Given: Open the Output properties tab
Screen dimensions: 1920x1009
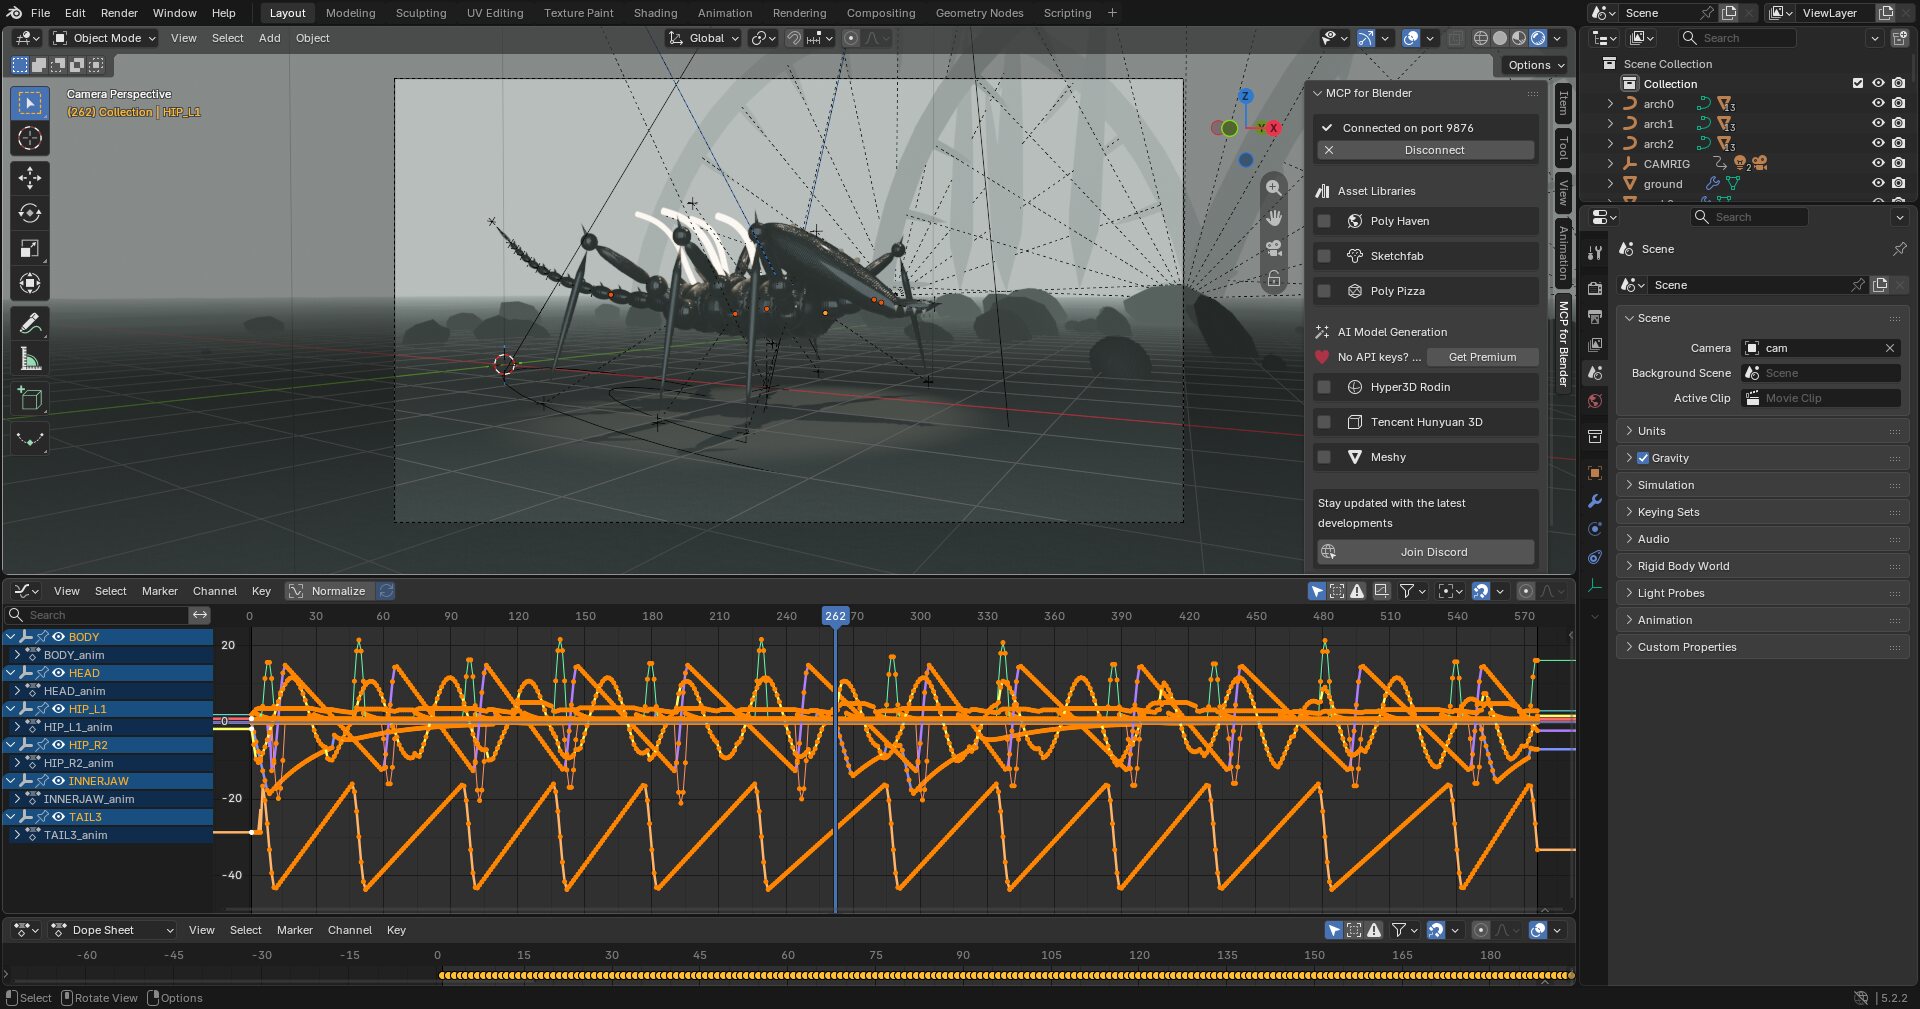Looking at the screenshot, I should [x=1595, y=316].
